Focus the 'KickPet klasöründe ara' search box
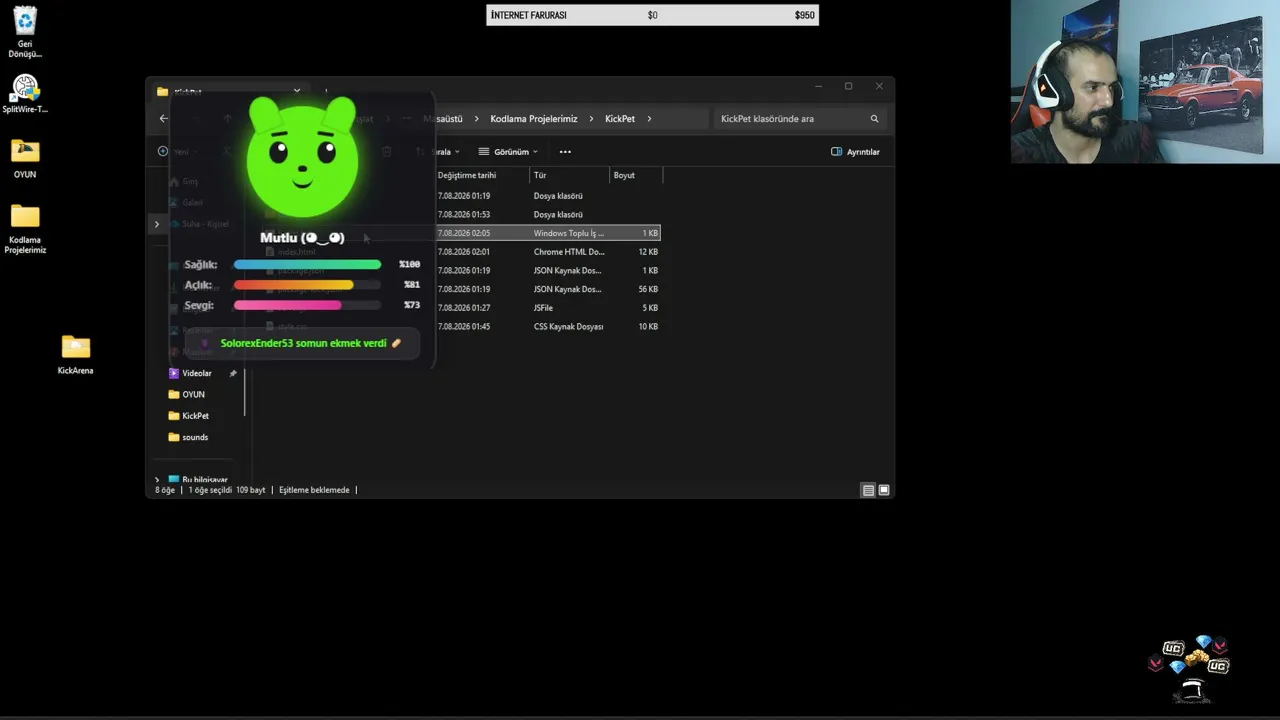 800,119
